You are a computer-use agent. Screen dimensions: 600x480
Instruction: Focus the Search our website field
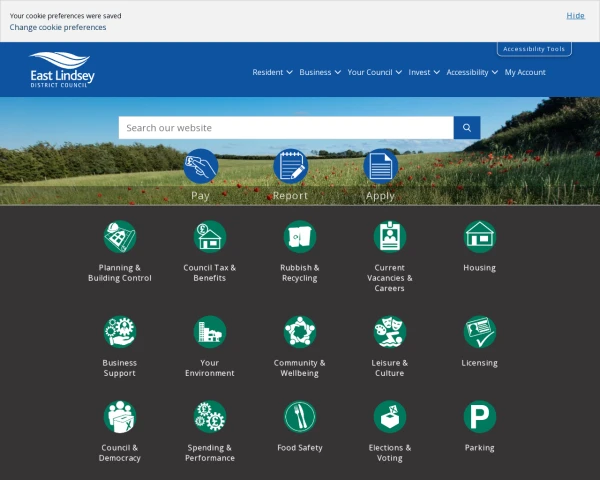pyautogui.click(x=285, y=128)
